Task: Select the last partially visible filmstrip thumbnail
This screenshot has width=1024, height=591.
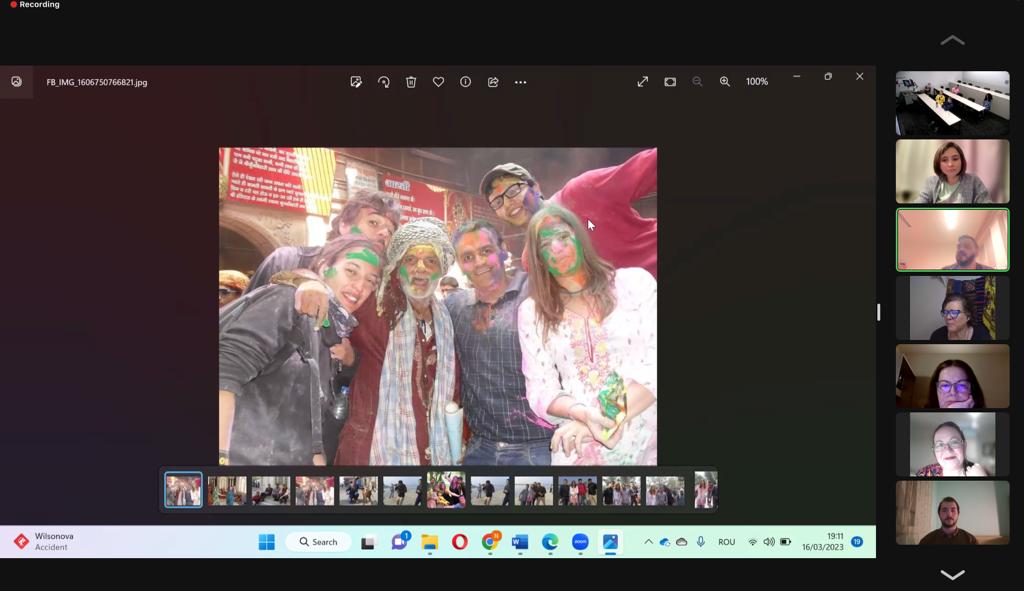Action: click(705, 490)
